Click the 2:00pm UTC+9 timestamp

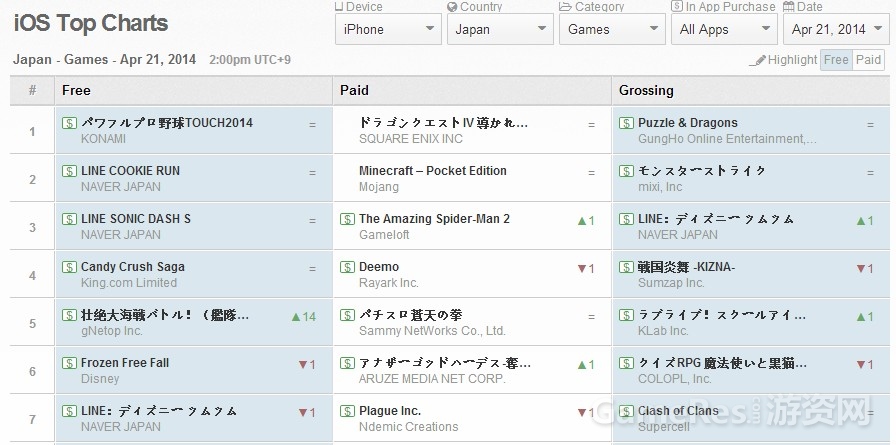[x=250, y=60]
